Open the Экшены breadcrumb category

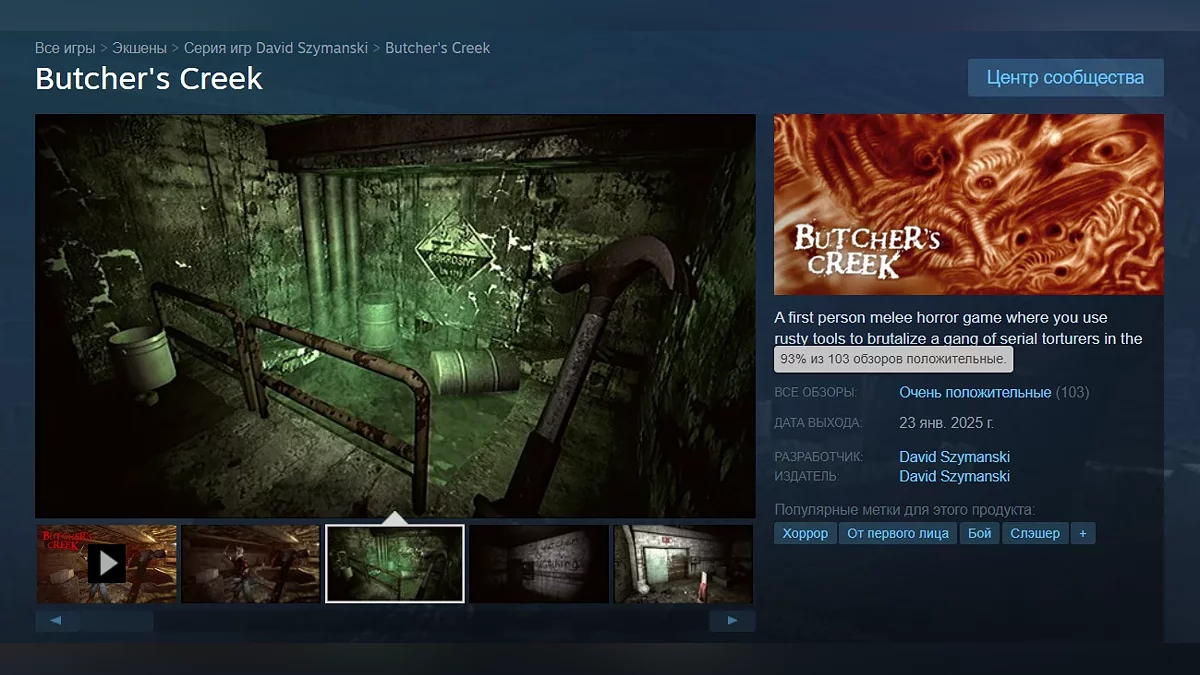click(139, 48)
